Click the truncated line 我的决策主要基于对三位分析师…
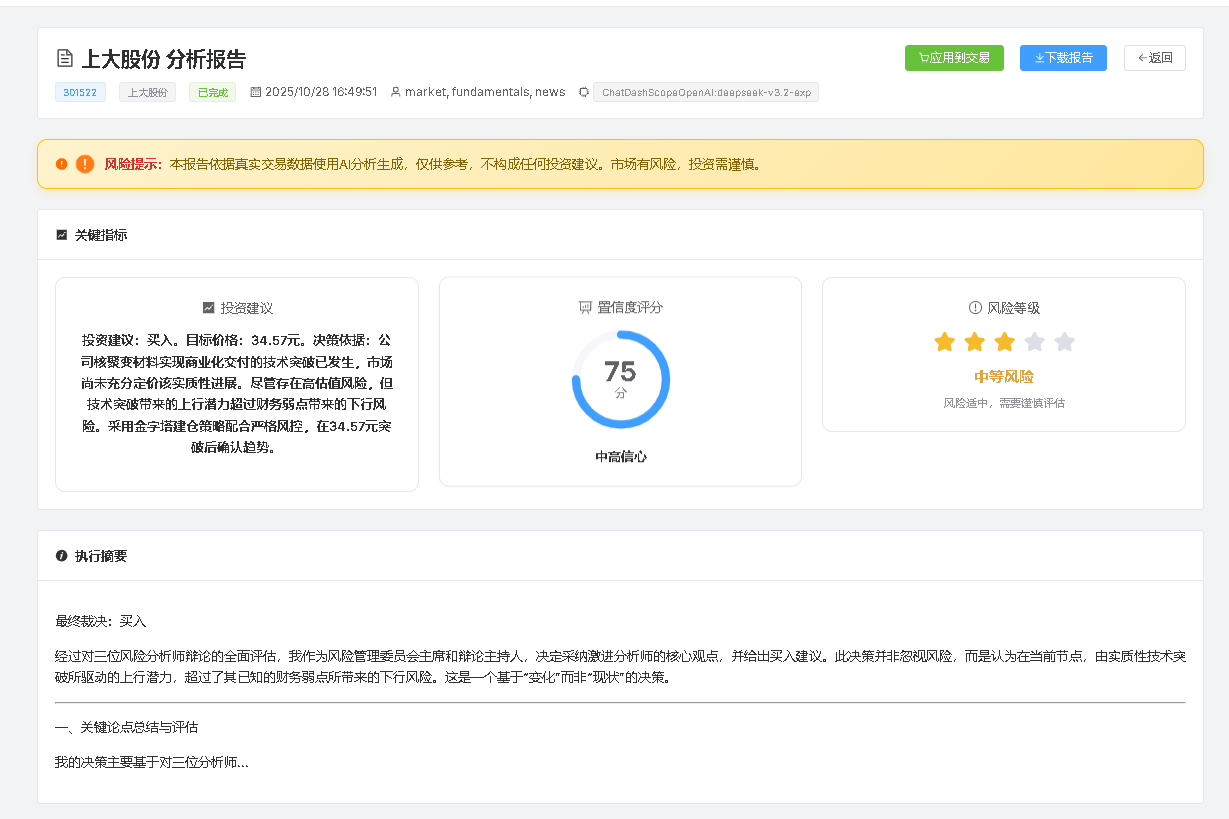Viewport: 1229px width, 819px height. tap(152, 762)
